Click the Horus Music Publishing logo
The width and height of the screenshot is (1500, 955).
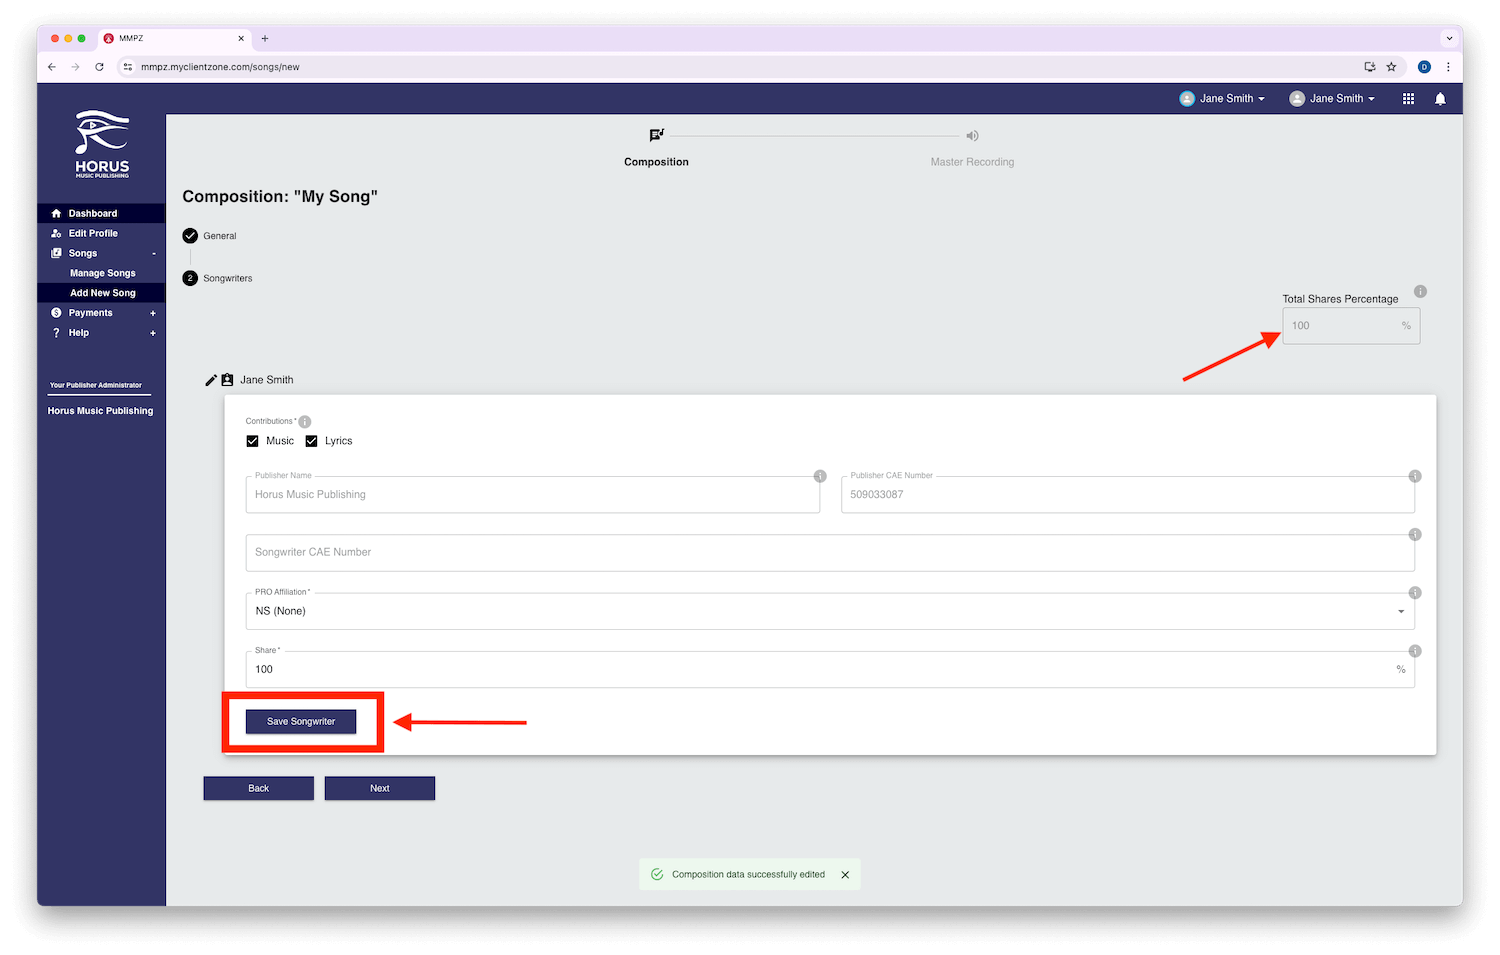point(102,144)
